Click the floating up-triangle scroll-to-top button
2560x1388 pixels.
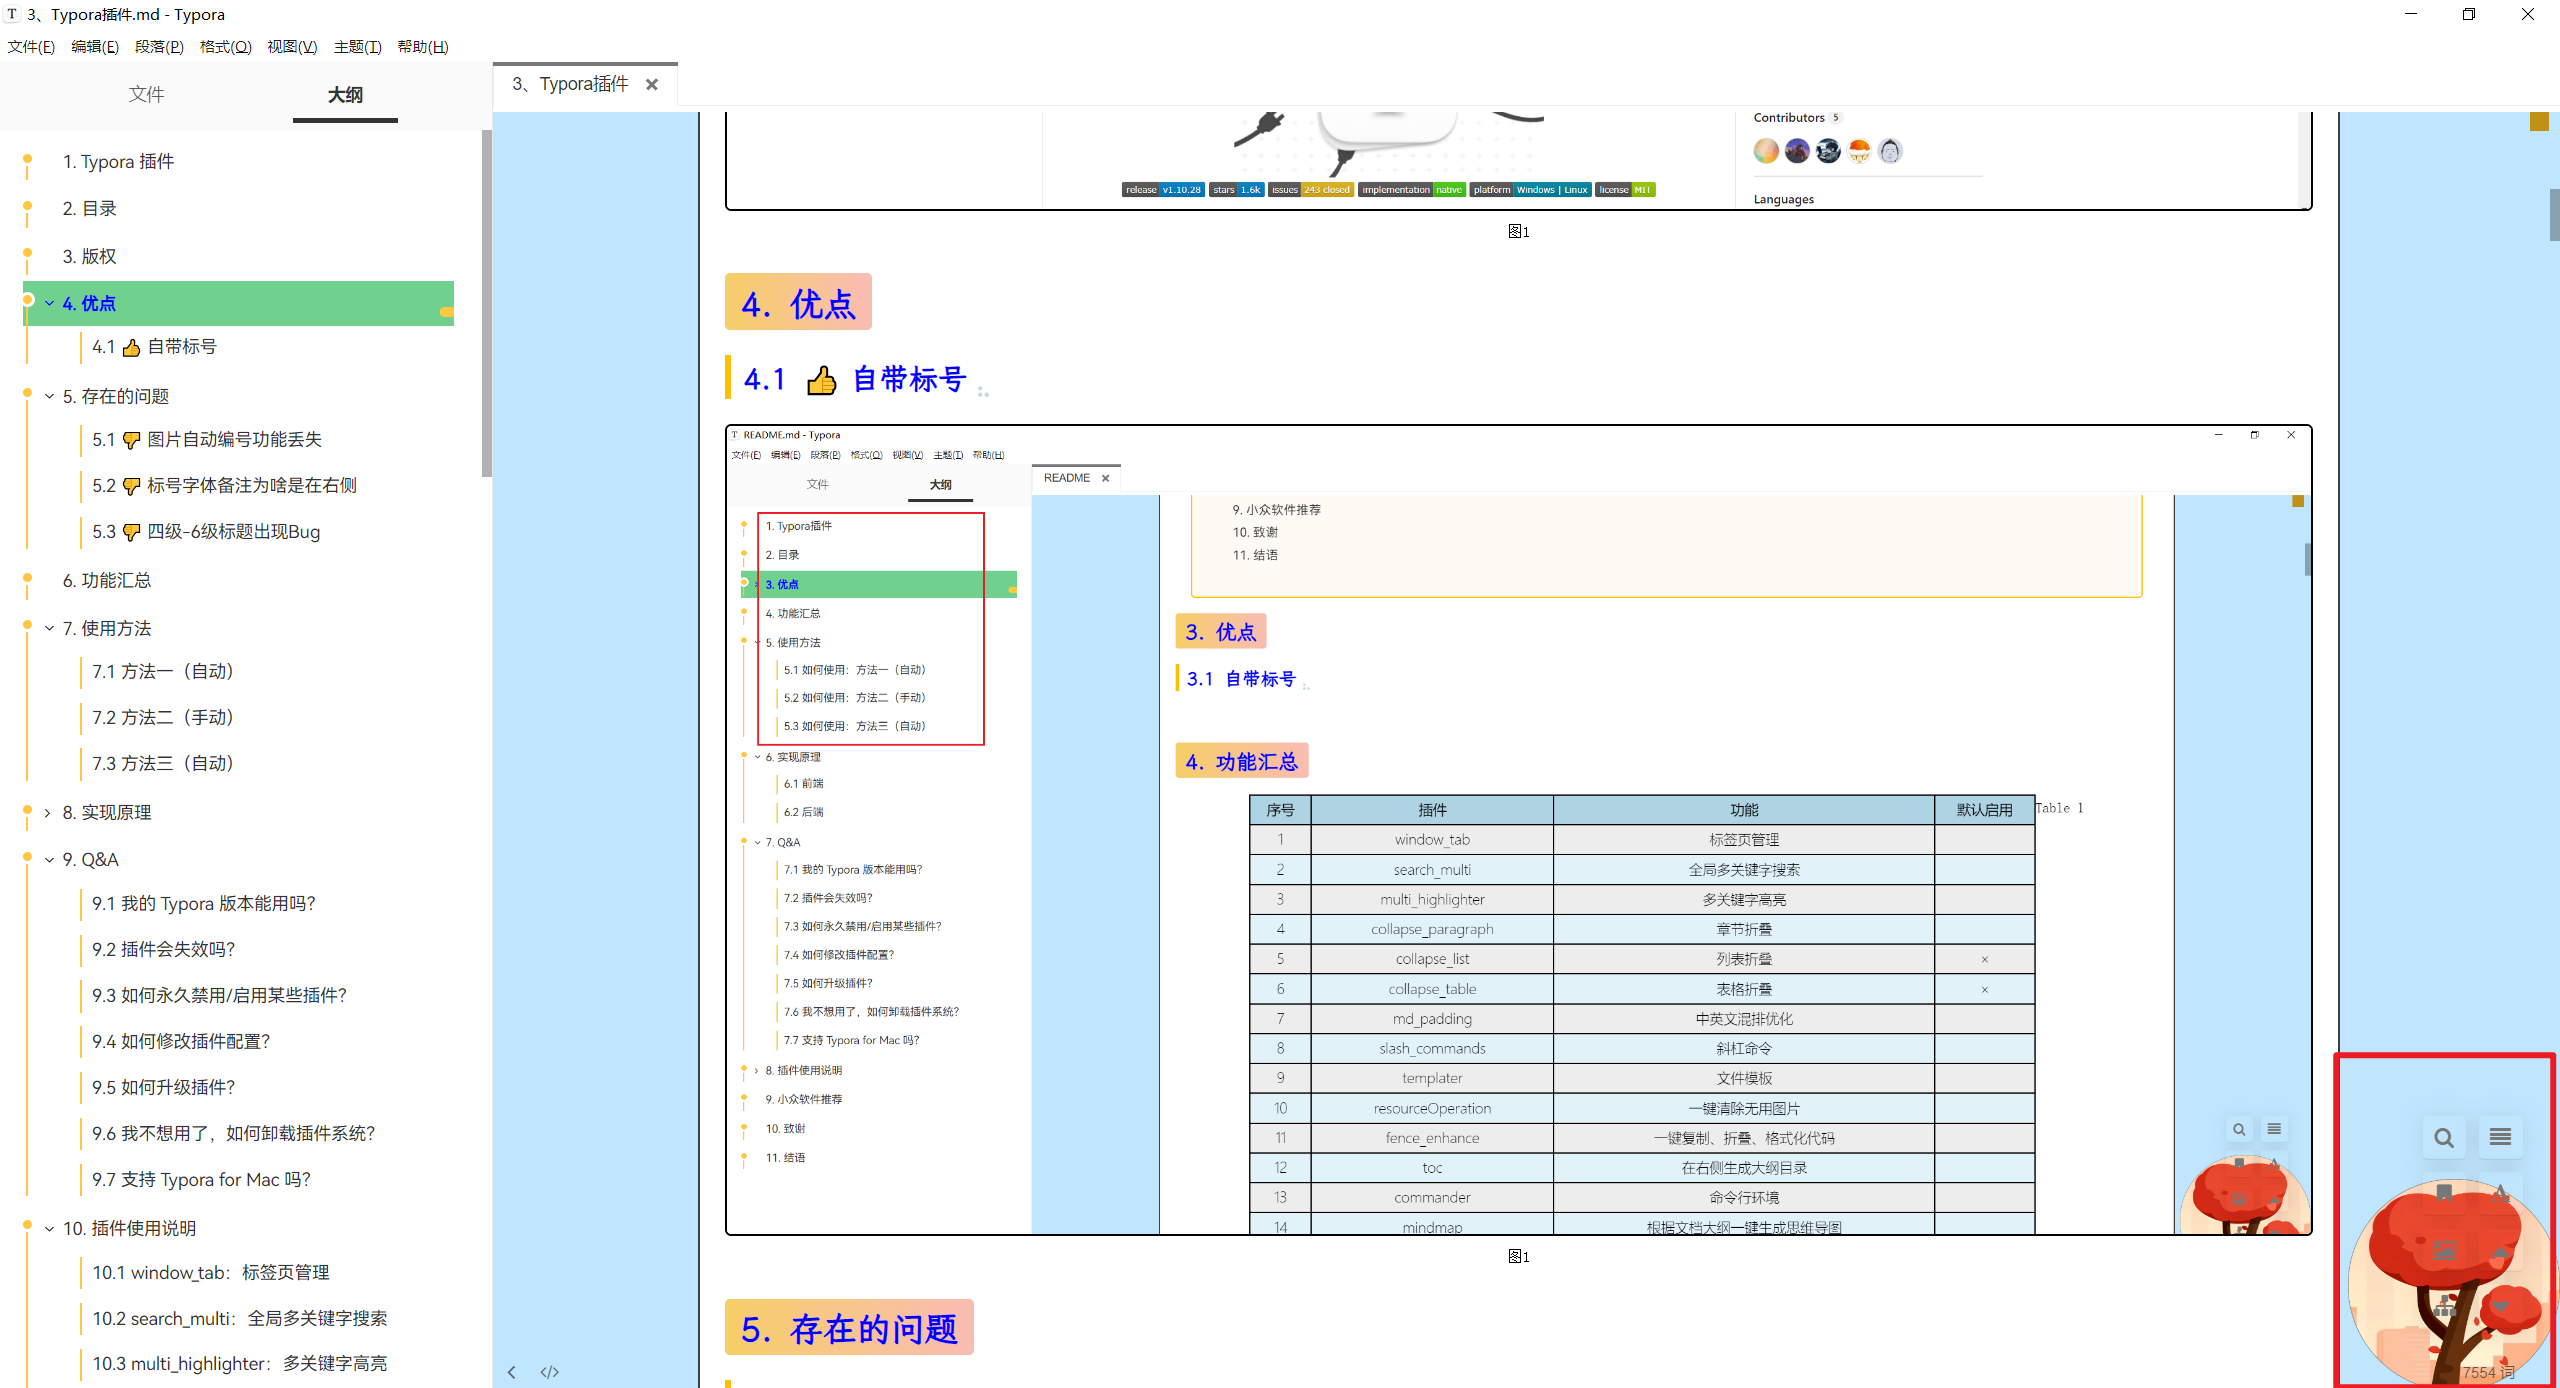(x=2500, y=1250)
